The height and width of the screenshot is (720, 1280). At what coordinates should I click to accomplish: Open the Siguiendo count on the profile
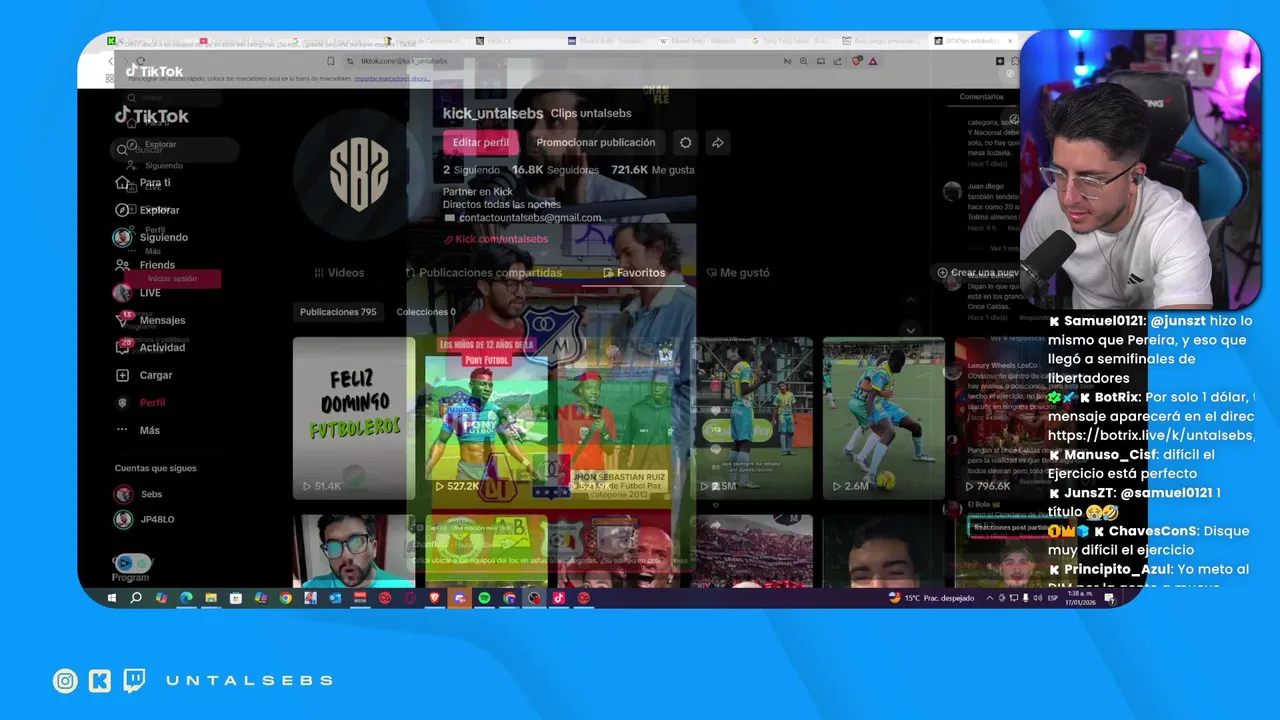pos(471,170)
